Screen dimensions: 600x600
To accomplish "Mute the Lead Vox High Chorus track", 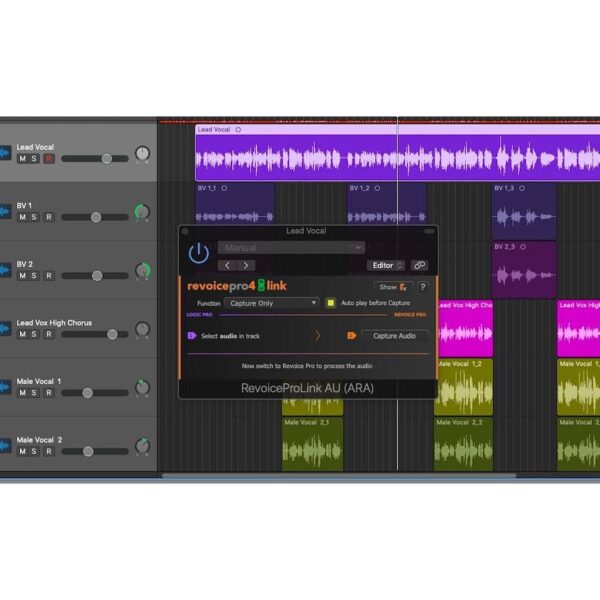I will click(x=23, y=334).
